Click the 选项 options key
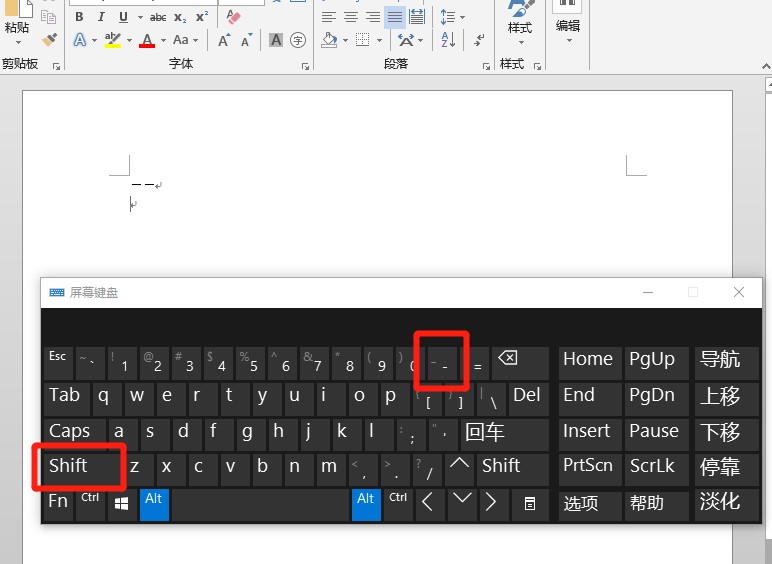Screen dimensions: 772x564 (x=590, y=504)
